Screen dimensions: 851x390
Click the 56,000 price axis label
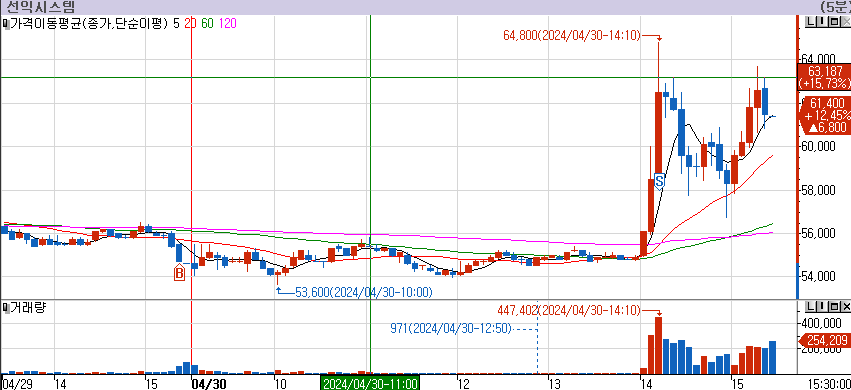click(818, 233)
